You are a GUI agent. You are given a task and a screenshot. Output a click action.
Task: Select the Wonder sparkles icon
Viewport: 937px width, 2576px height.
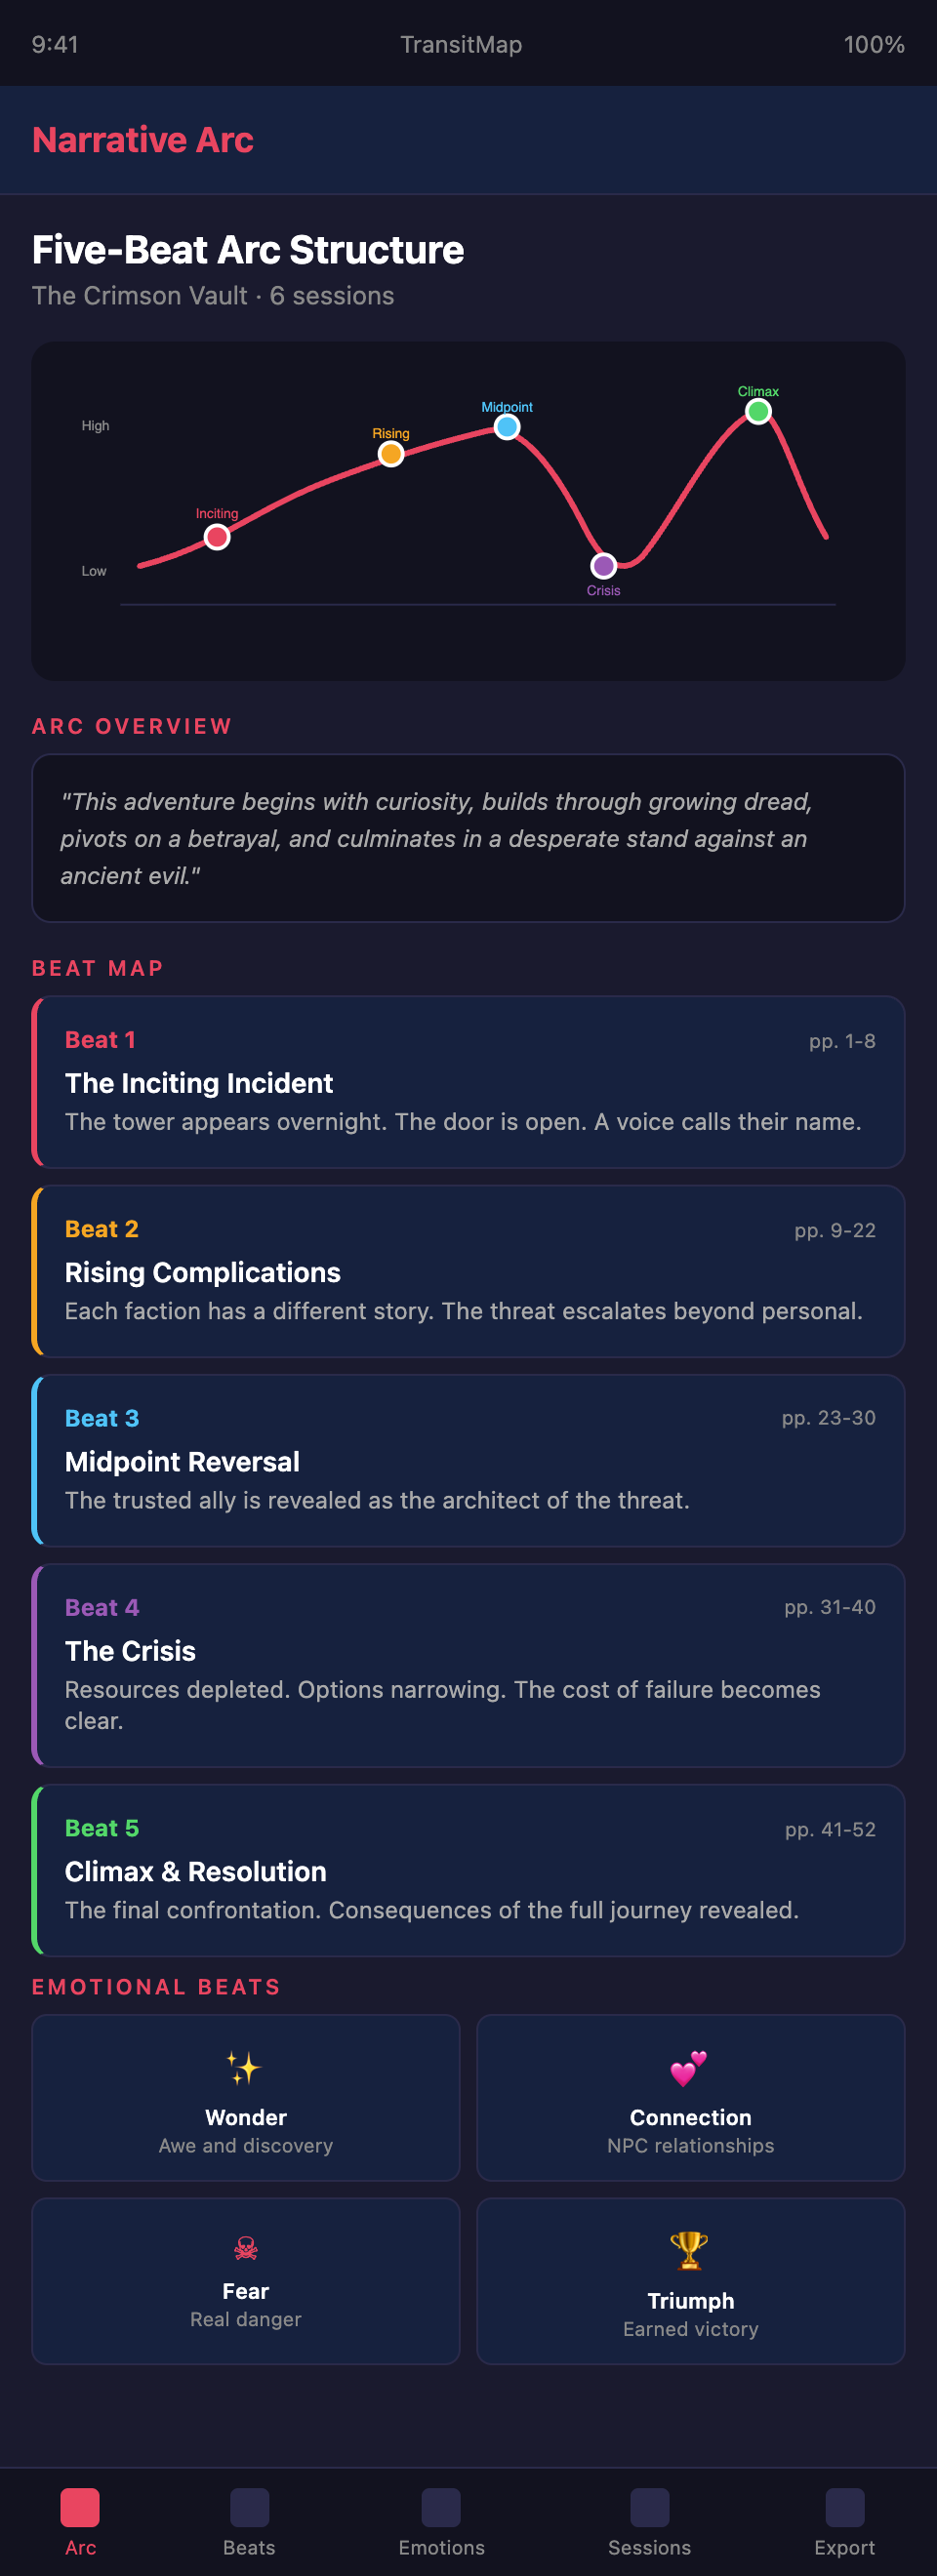245,2067
